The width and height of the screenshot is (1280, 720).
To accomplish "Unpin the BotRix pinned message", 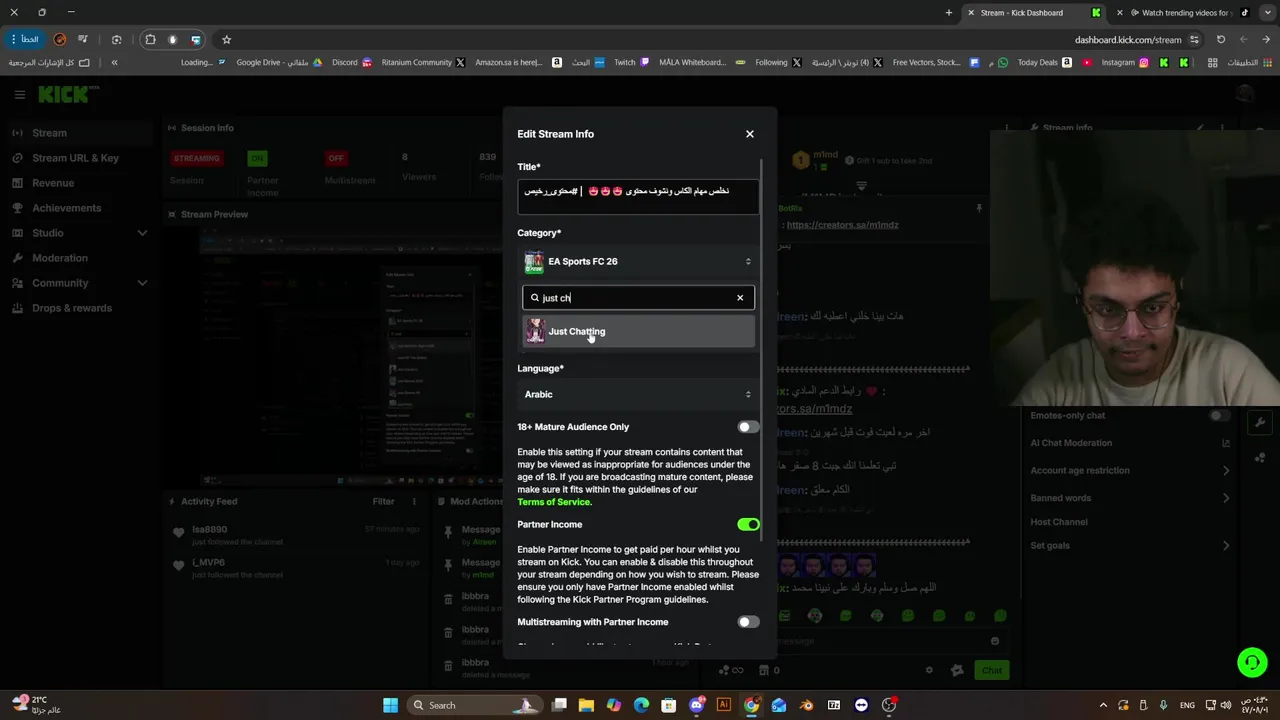I will pyautogui.click(x=979, y=208).
